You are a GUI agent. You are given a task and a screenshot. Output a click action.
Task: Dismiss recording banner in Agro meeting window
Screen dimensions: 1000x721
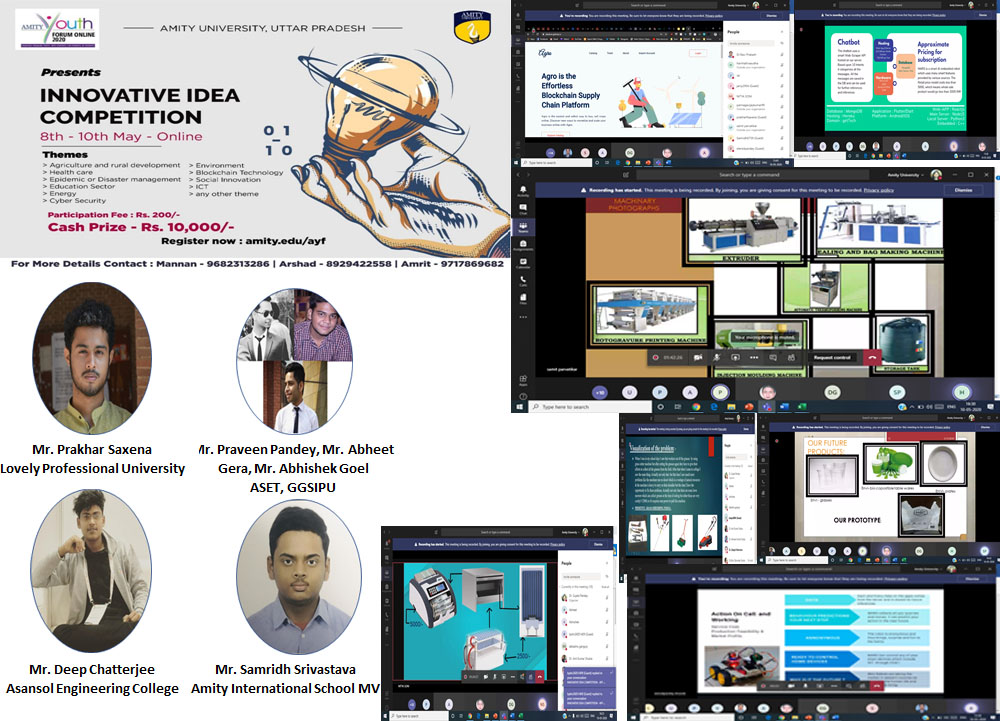click(771, 15)
